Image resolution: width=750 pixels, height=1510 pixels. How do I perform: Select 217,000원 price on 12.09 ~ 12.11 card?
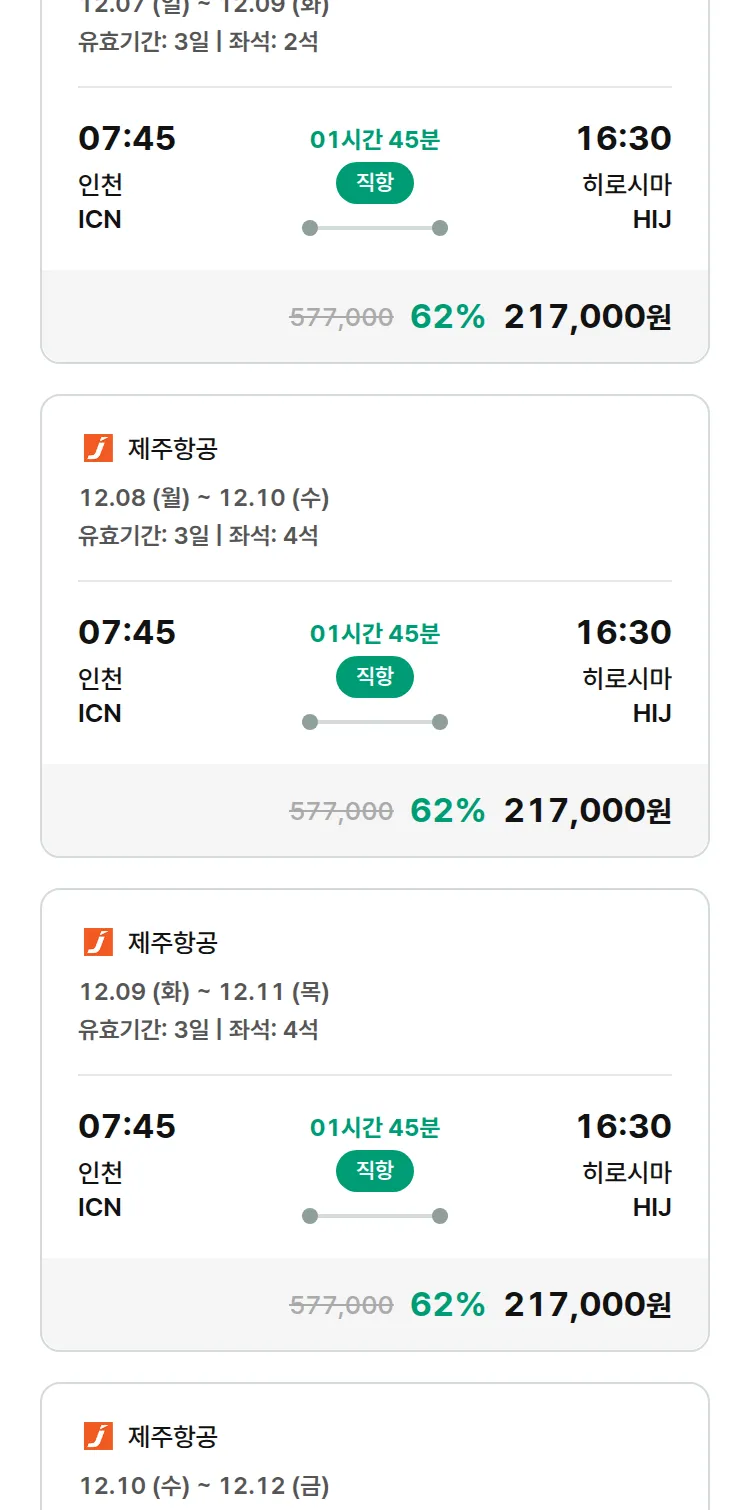tap(587, 1304)
